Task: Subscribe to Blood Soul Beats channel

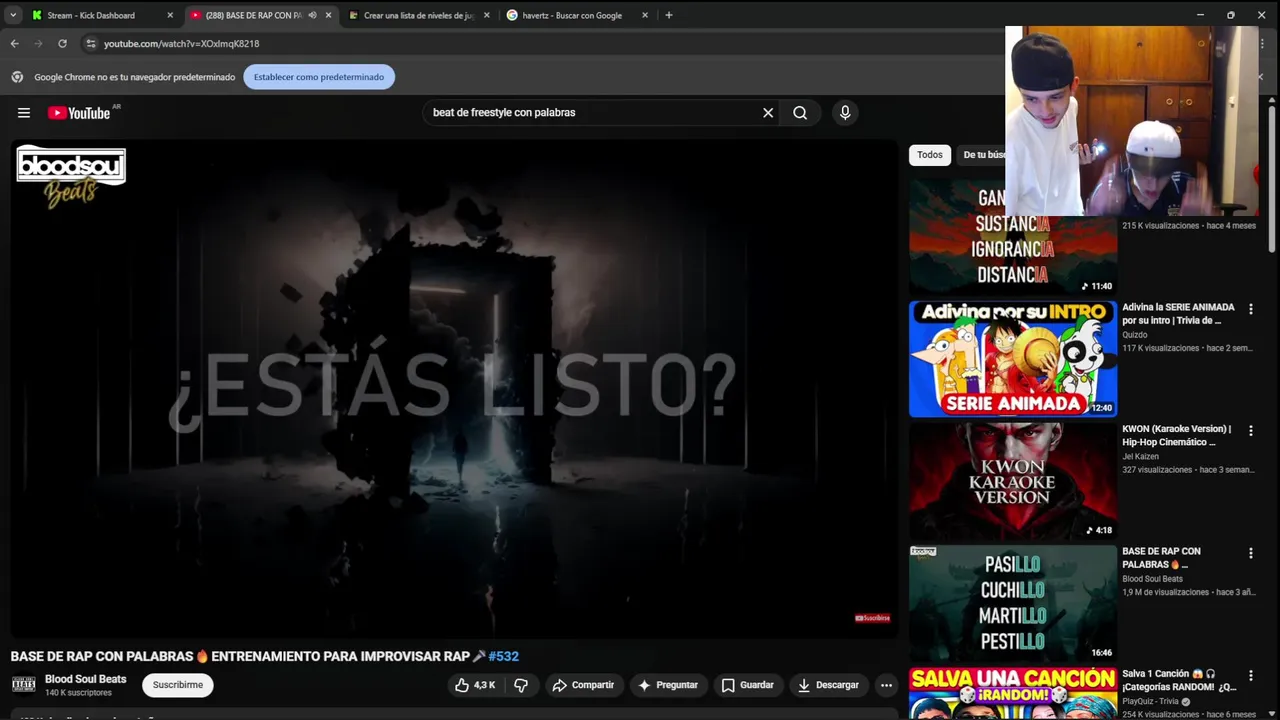Action: point(178,685)
